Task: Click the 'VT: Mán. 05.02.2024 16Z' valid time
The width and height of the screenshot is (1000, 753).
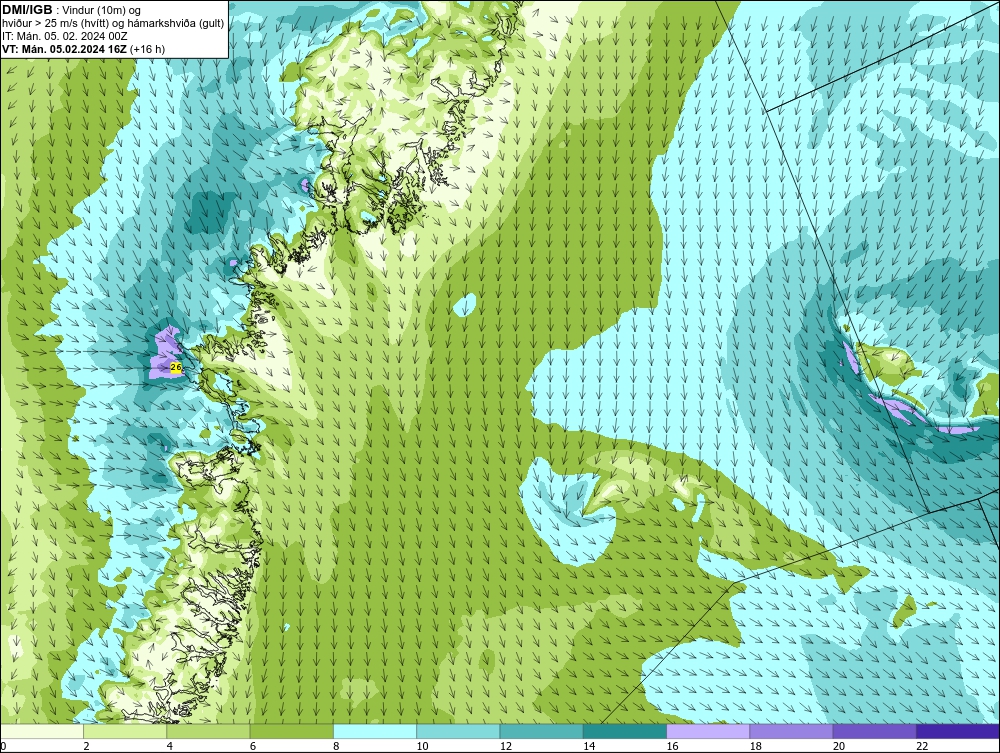Action: pyautogui.click(x=64, y=49)
